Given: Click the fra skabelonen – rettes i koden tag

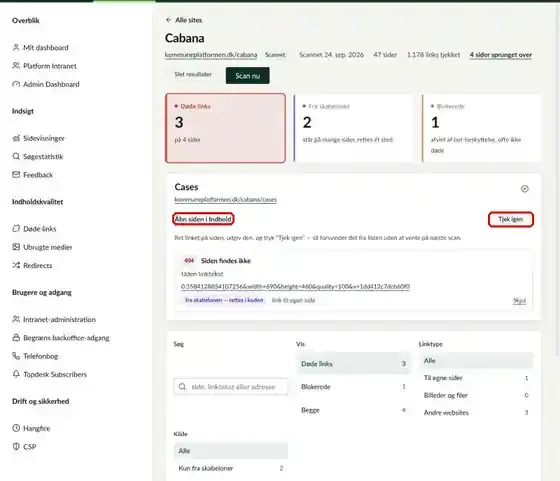Looking at the screenshot, I should pos(224,300).
